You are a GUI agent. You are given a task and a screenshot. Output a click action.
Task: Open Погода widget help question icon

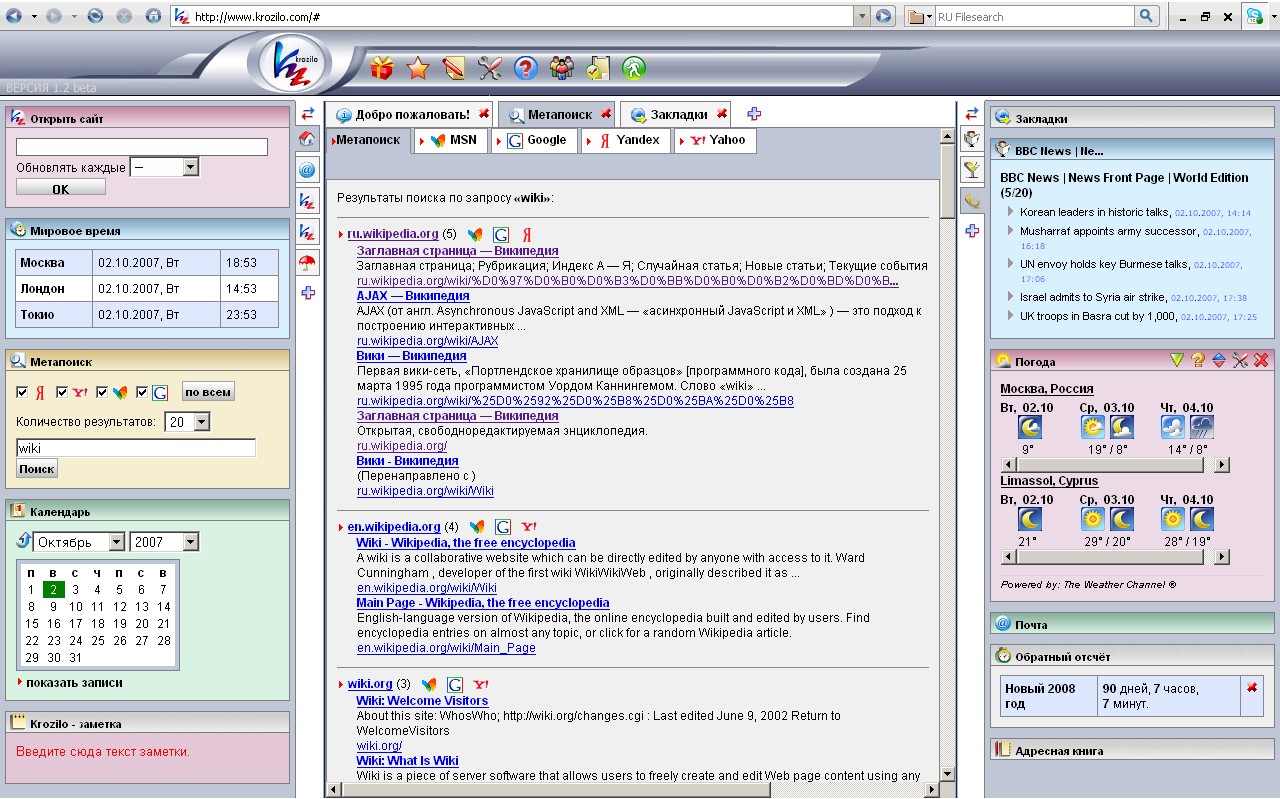pos(1198,360)
